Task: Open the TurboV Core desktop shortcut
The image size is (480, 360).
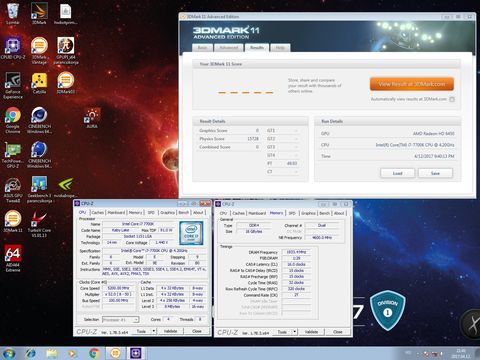Action: tap(39, 224)
